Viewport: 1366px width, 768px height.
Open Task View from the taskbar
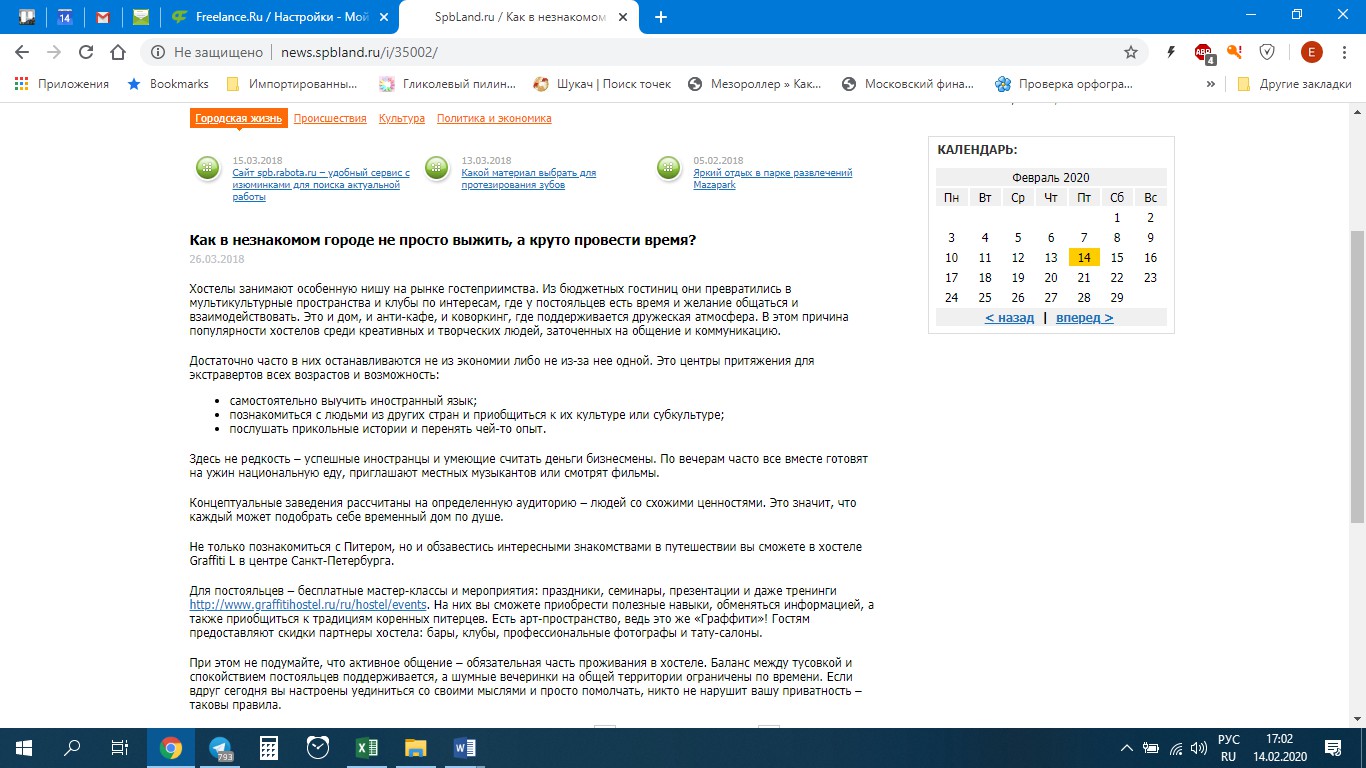(x=120, y=748)
